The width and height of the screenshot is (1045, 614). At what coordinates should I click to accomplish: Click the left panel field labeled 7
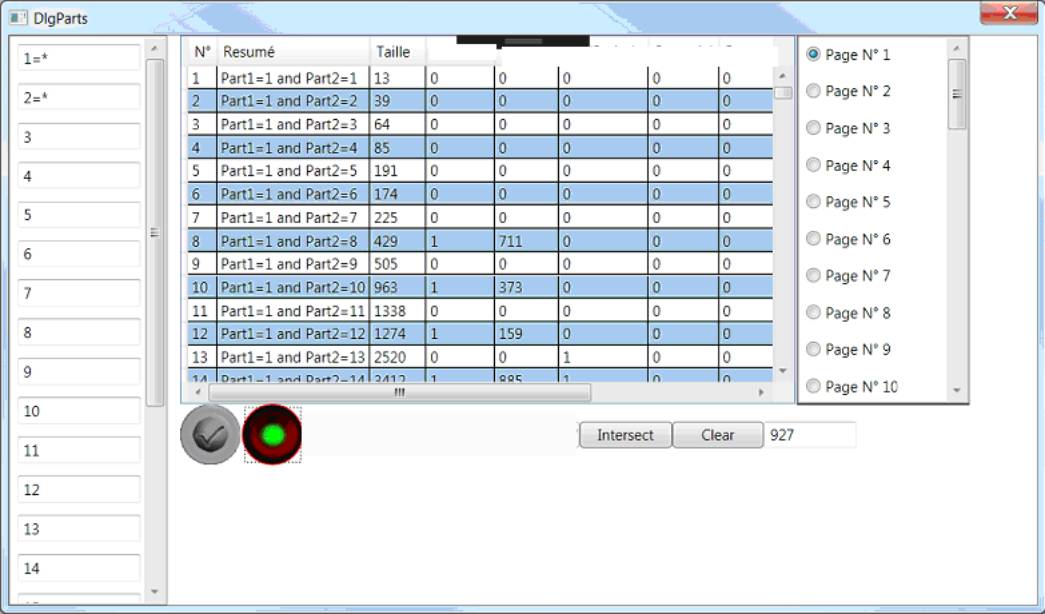[x=78, y=293]
